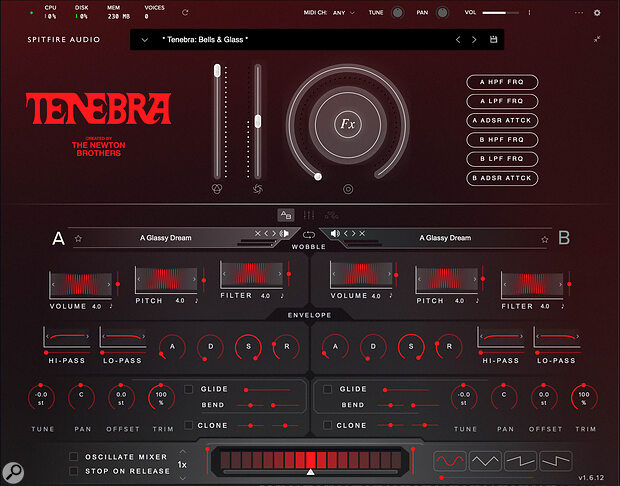The height and width of the screenshot is (486, 620).
Task: Click the TUNE knob in top bar
Action: (x=397, y=13)
